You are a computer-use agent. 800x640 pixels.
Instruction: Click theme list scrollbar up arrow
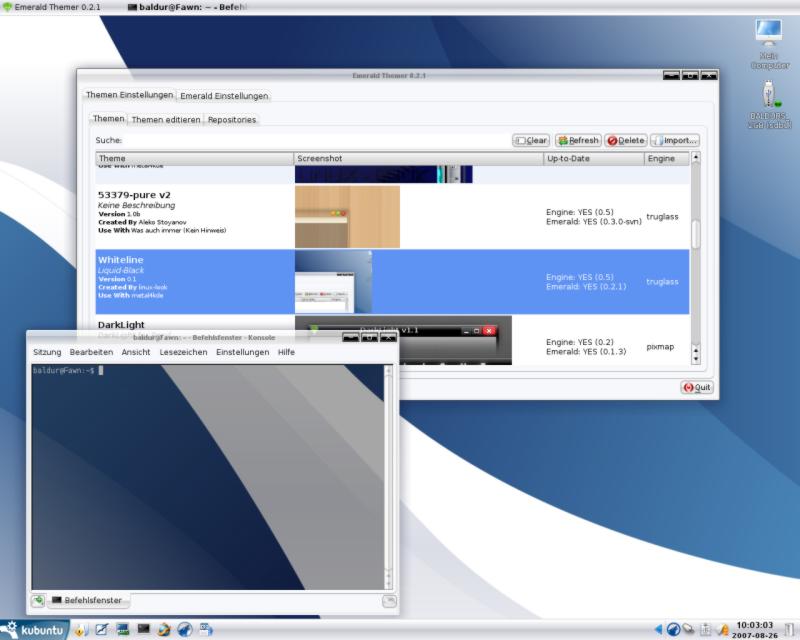(x=695, y=158)
